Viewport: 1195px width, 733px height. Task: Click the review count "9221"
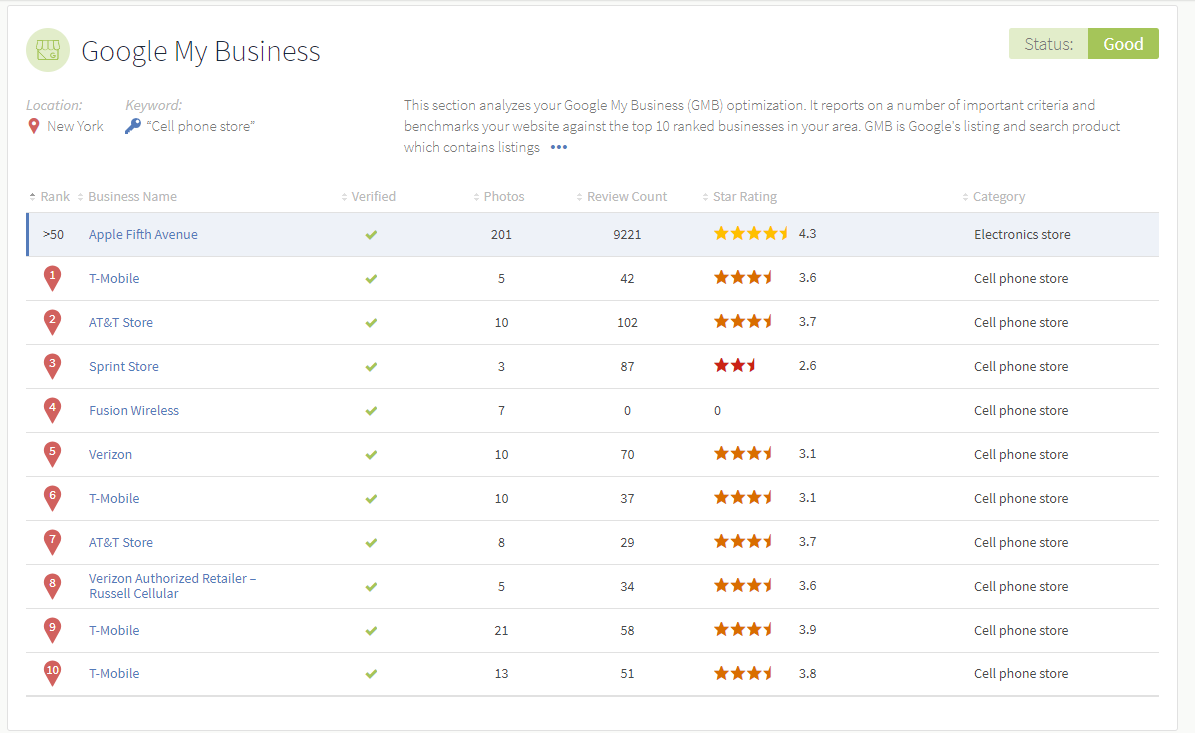tap(627, 235)
